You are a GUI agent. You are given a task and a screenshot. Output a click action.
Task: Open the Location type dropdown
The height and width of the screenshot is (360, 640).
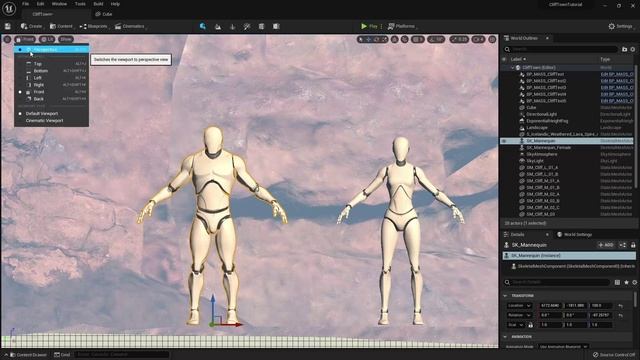click(519, 306)
